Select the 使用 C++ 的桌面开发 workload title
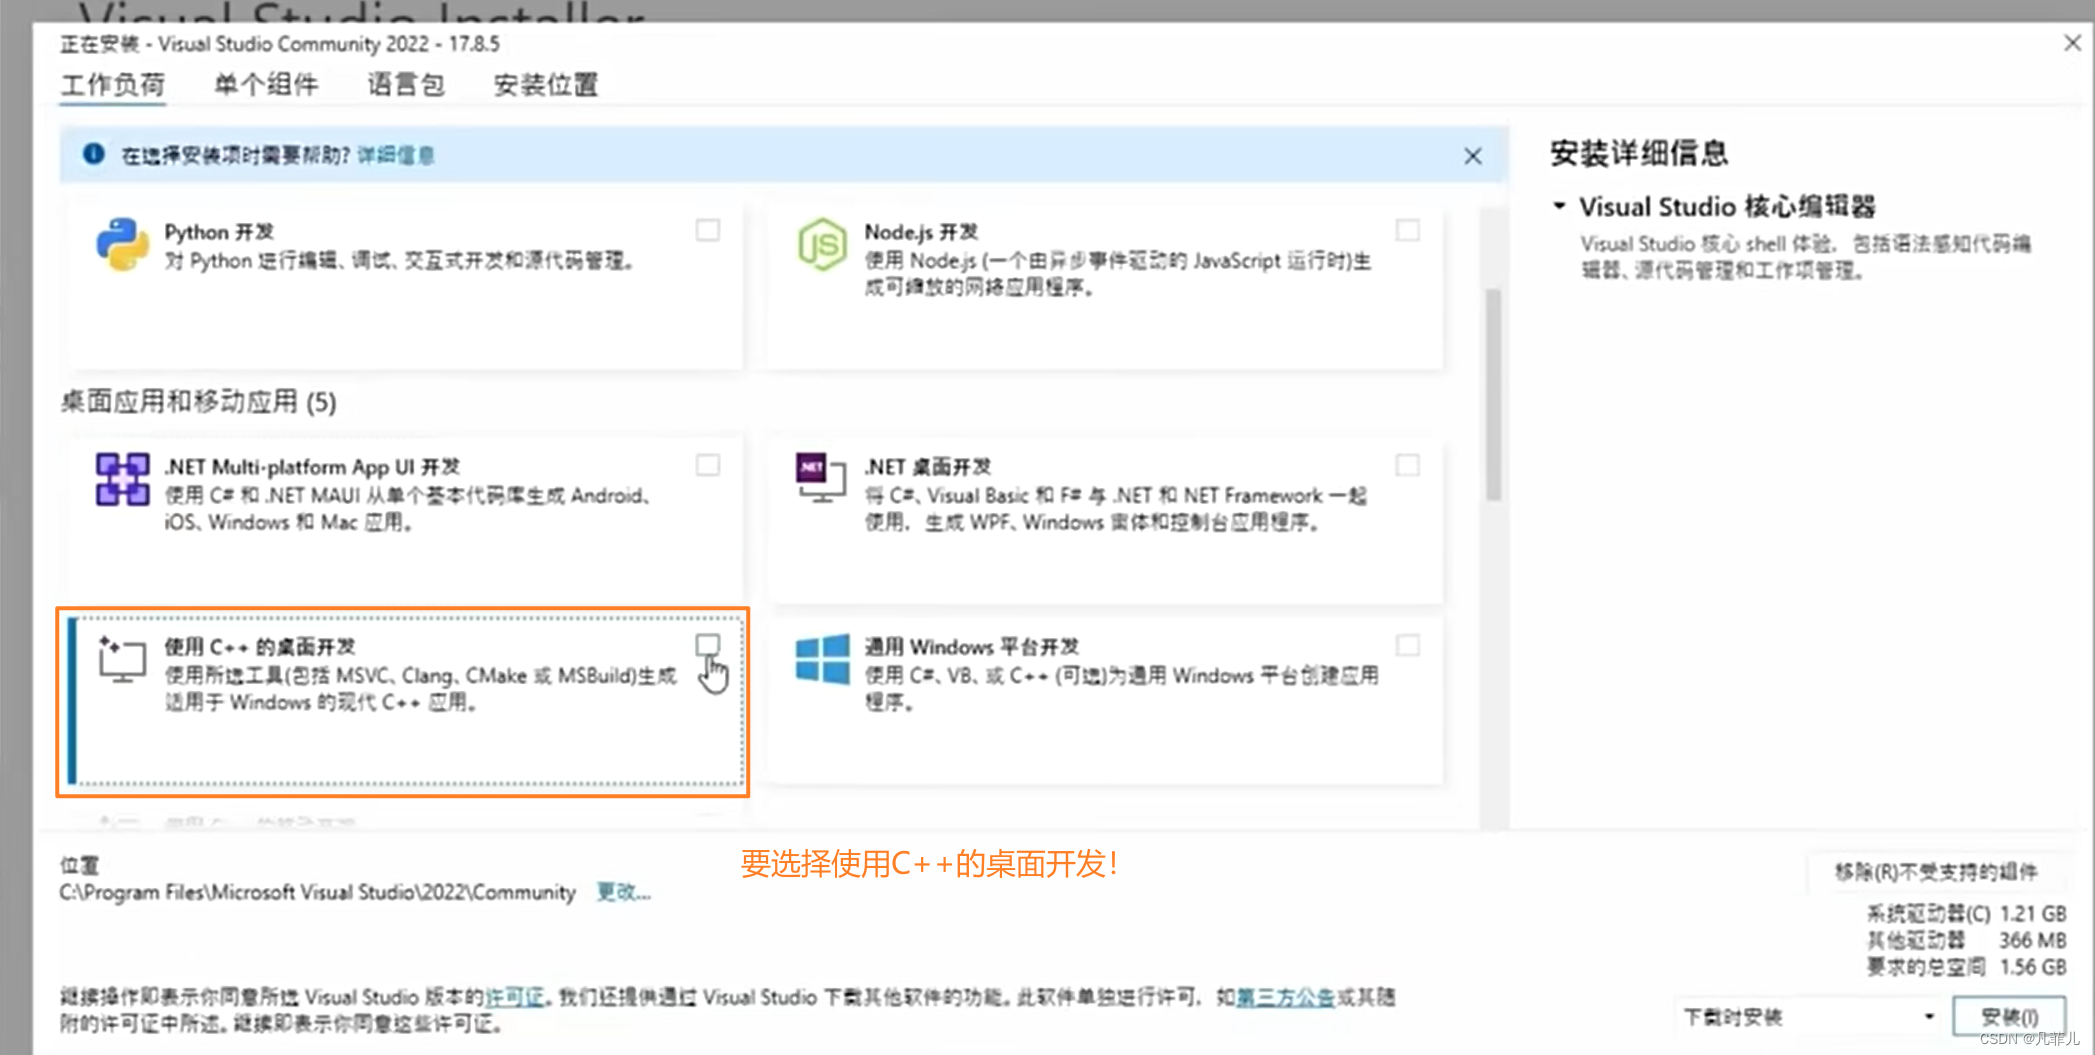The height and width of the screenshot is (1055, 2095). [x=260, y=647]
